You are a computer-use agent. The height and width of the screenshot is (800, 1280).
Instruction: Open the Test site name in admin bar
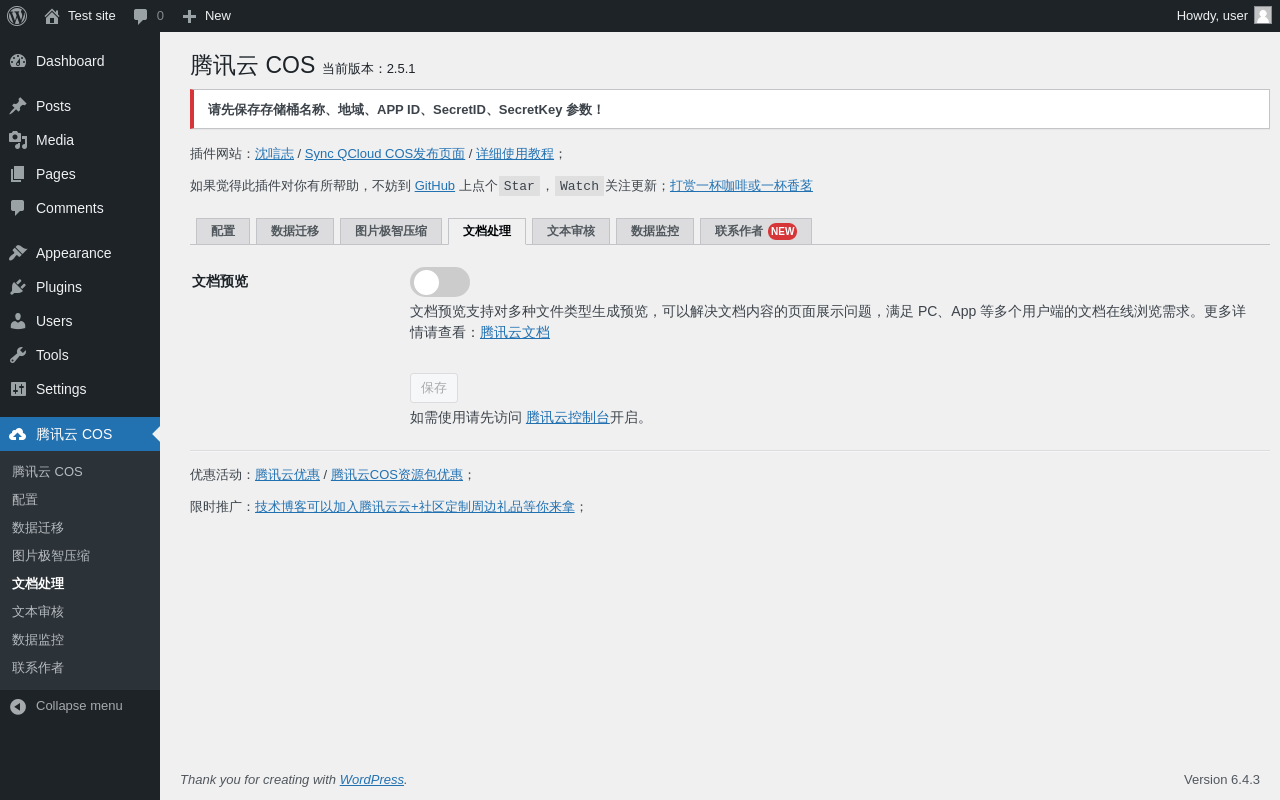pos(92,16)
